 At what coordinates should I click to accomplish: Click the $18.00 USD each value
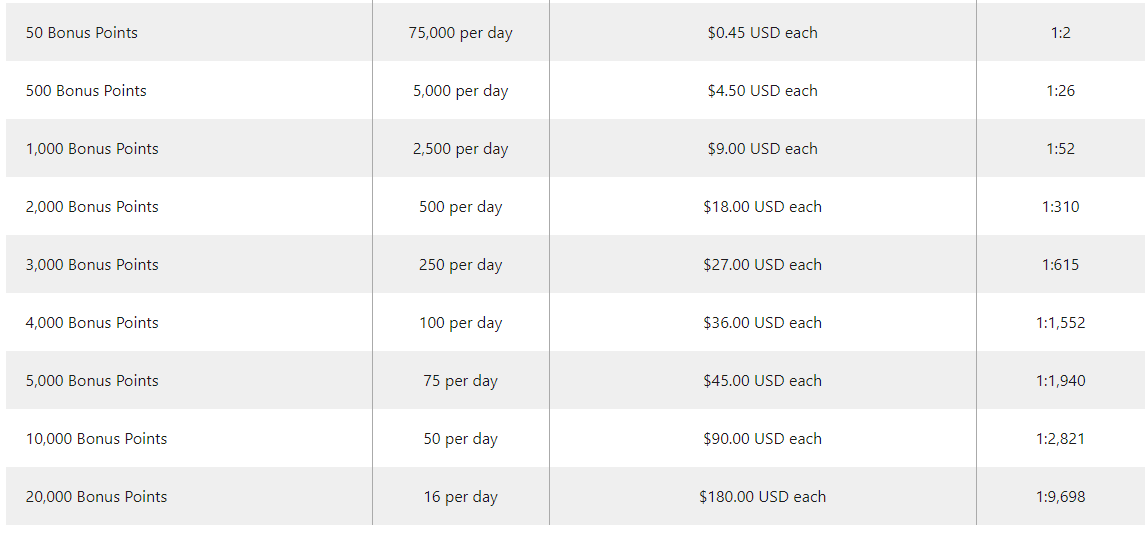[762, 207]
